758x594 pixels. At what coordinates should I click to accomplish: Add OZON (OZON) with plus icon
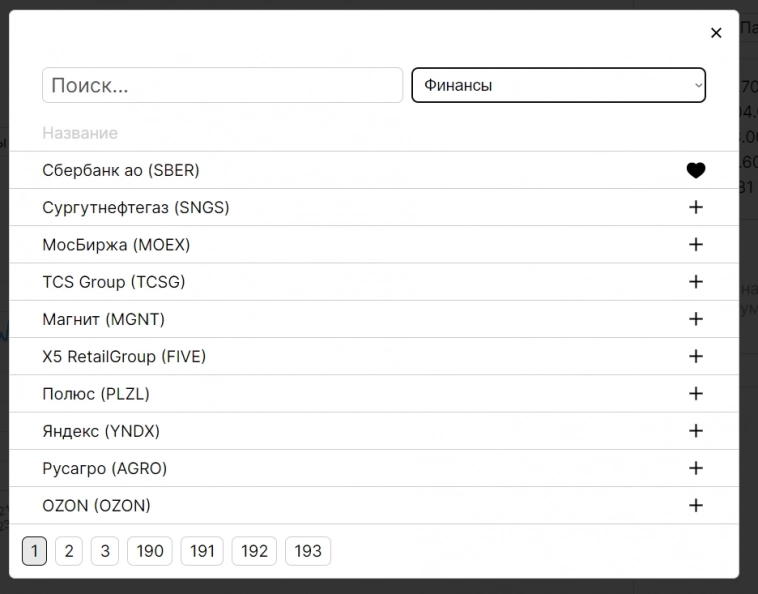(x=696, y=505)
